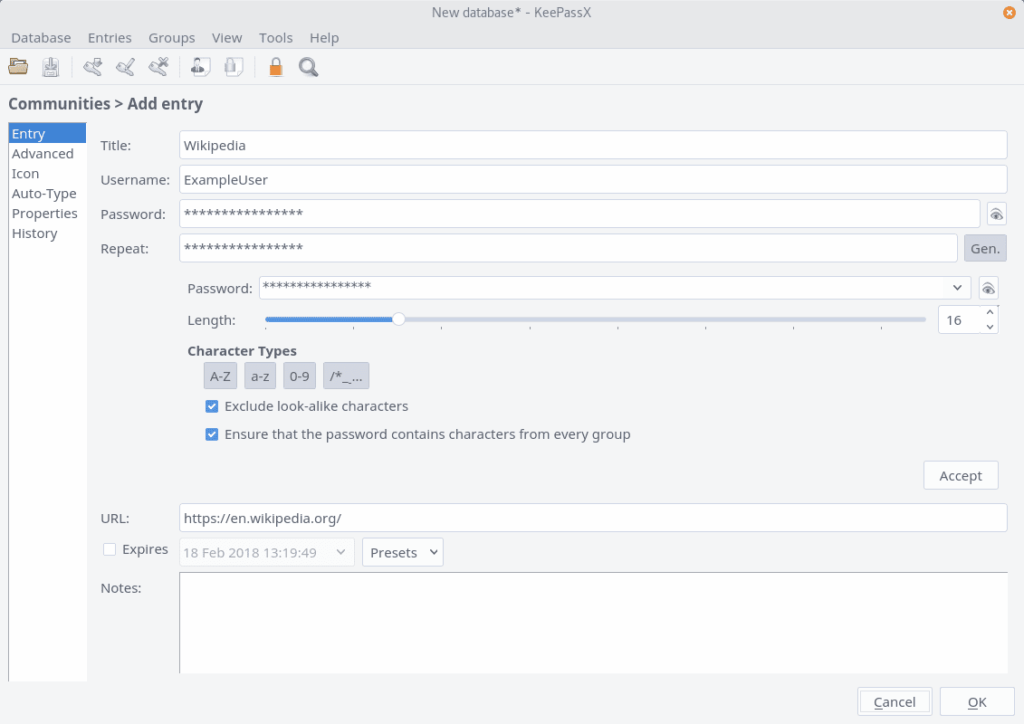Click the Gen. password generator button

coord(985,248)
